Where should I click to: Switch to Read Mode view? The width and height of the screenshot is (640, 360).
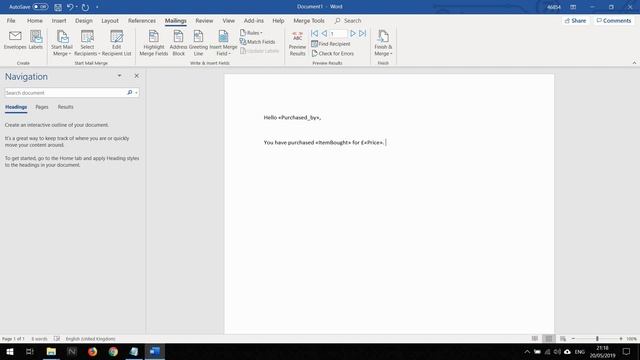[535, 339]
